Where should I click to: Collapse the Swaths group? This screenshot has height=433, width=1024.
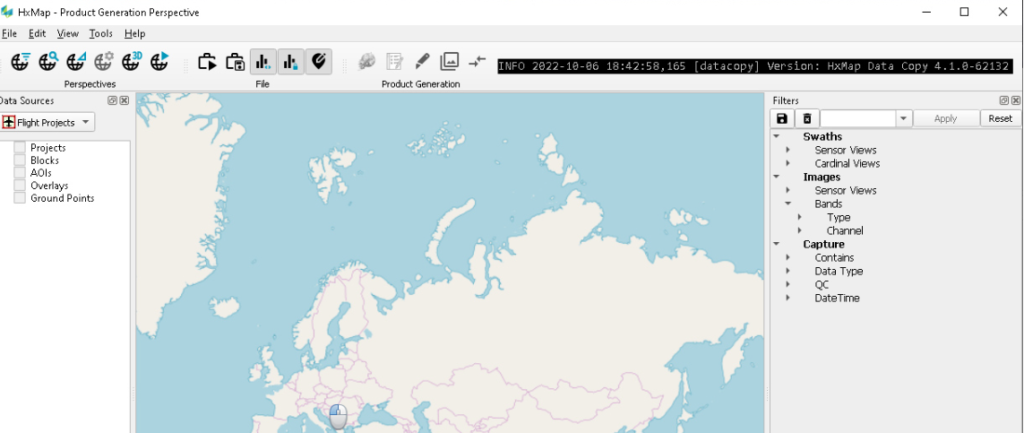[x=776, y=136]
